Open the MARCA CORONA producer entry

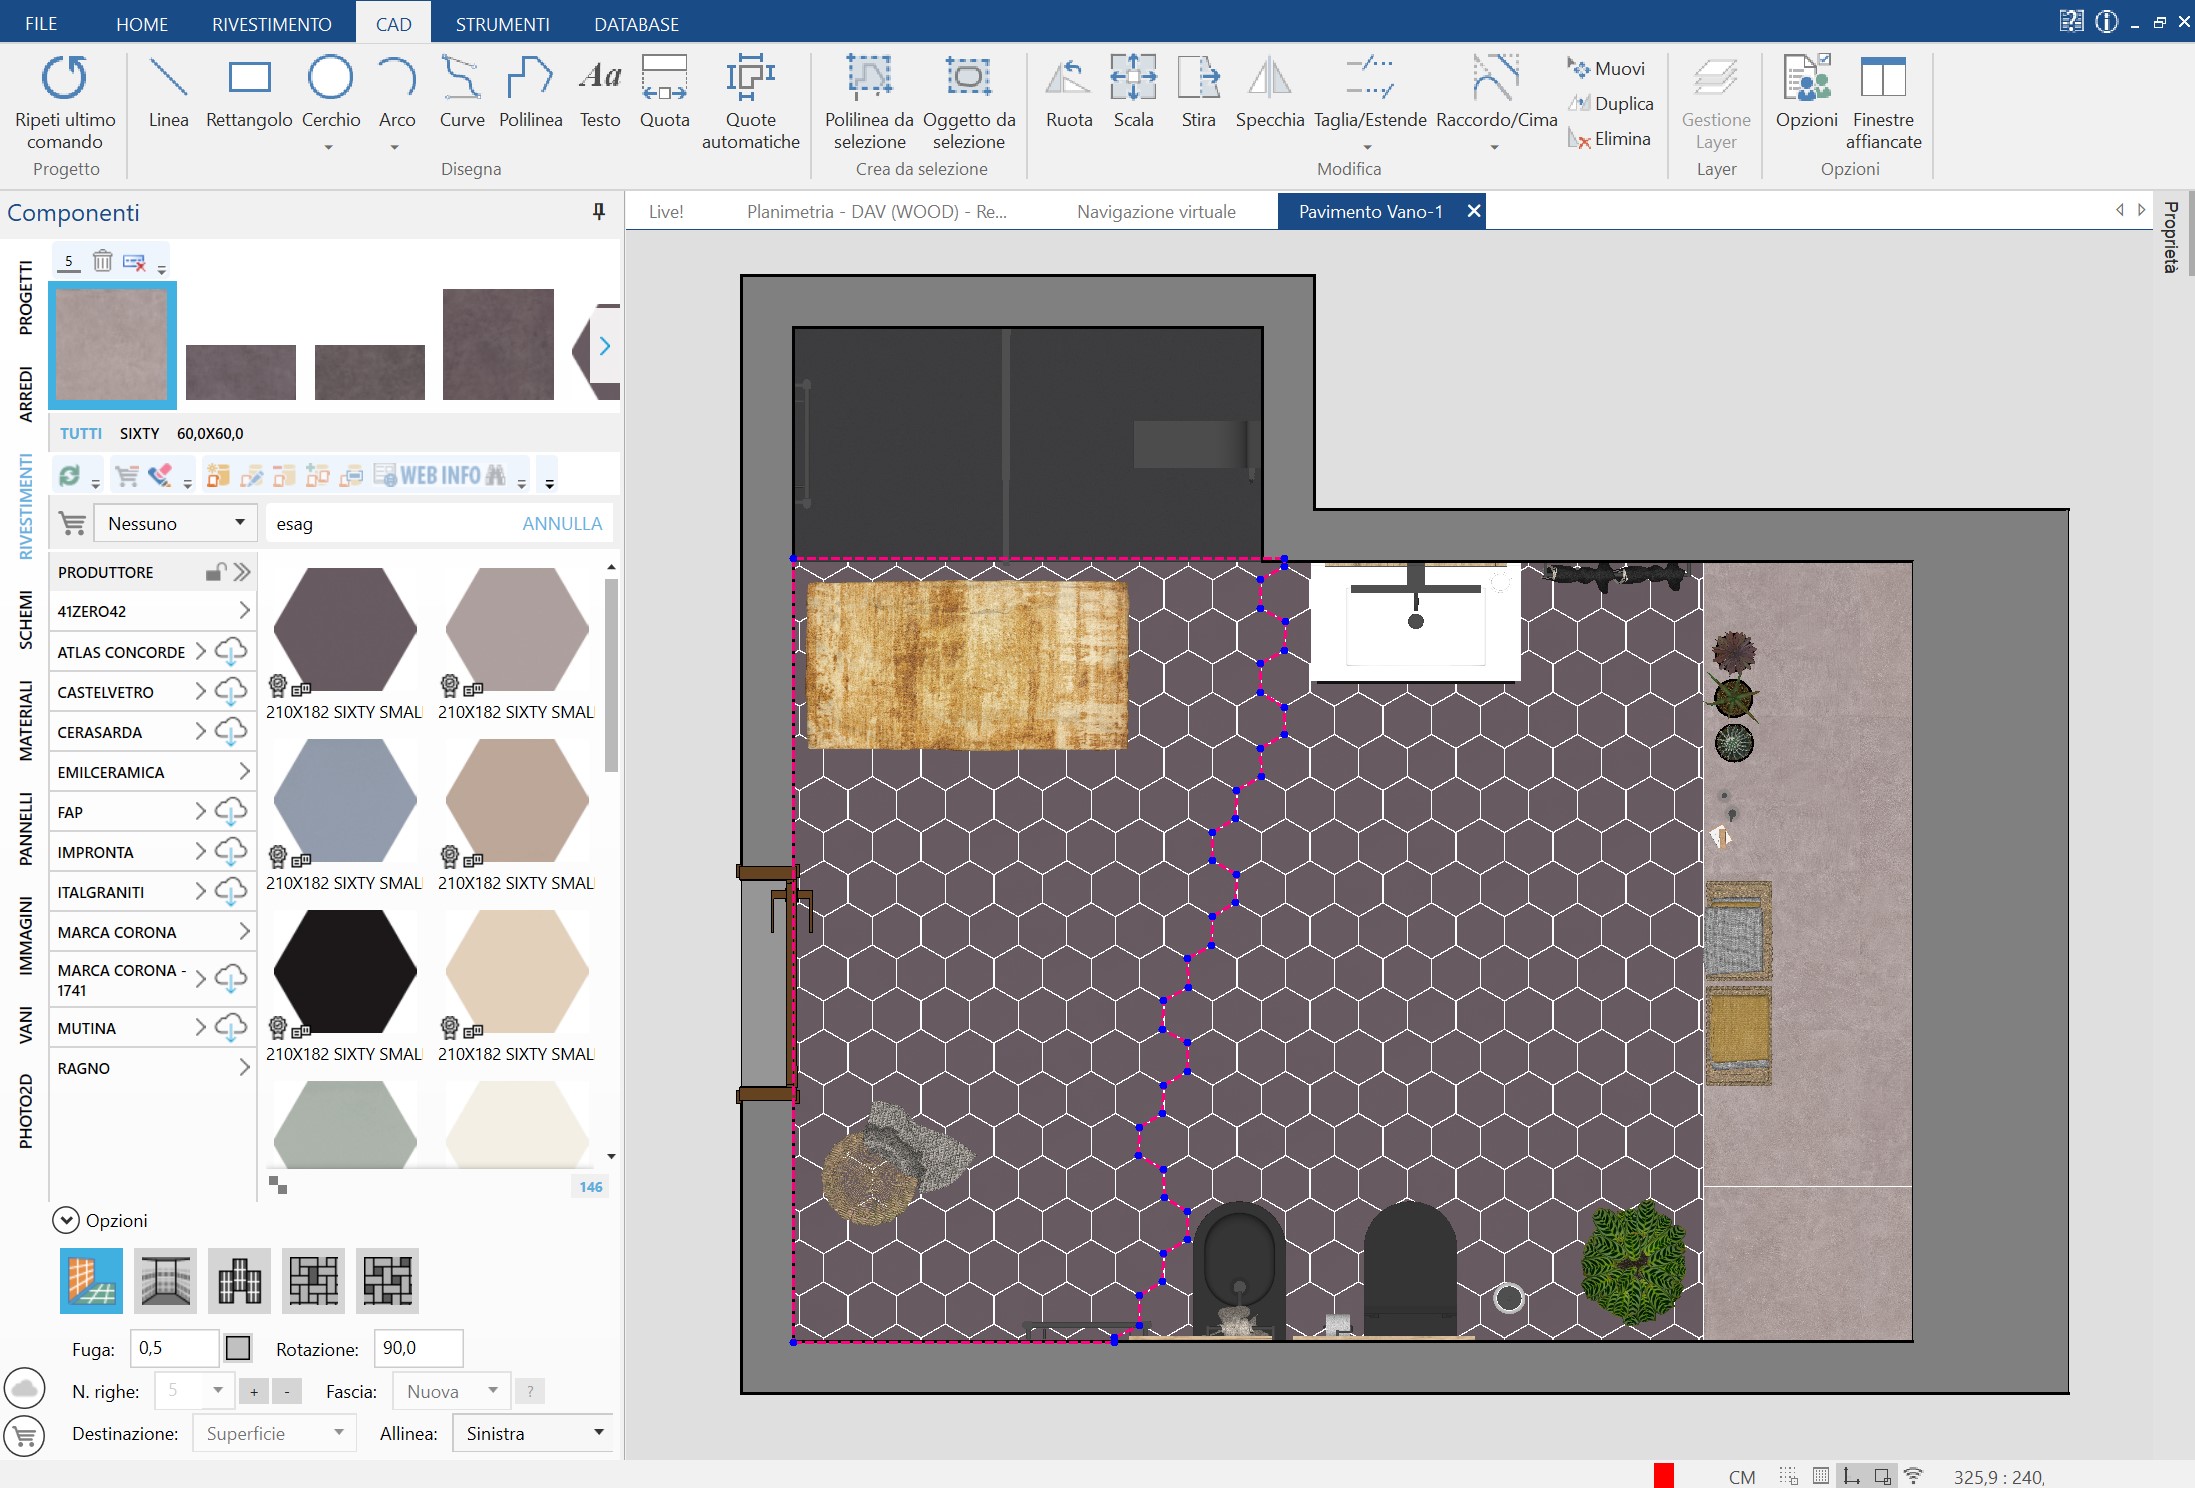pos(152,932)
